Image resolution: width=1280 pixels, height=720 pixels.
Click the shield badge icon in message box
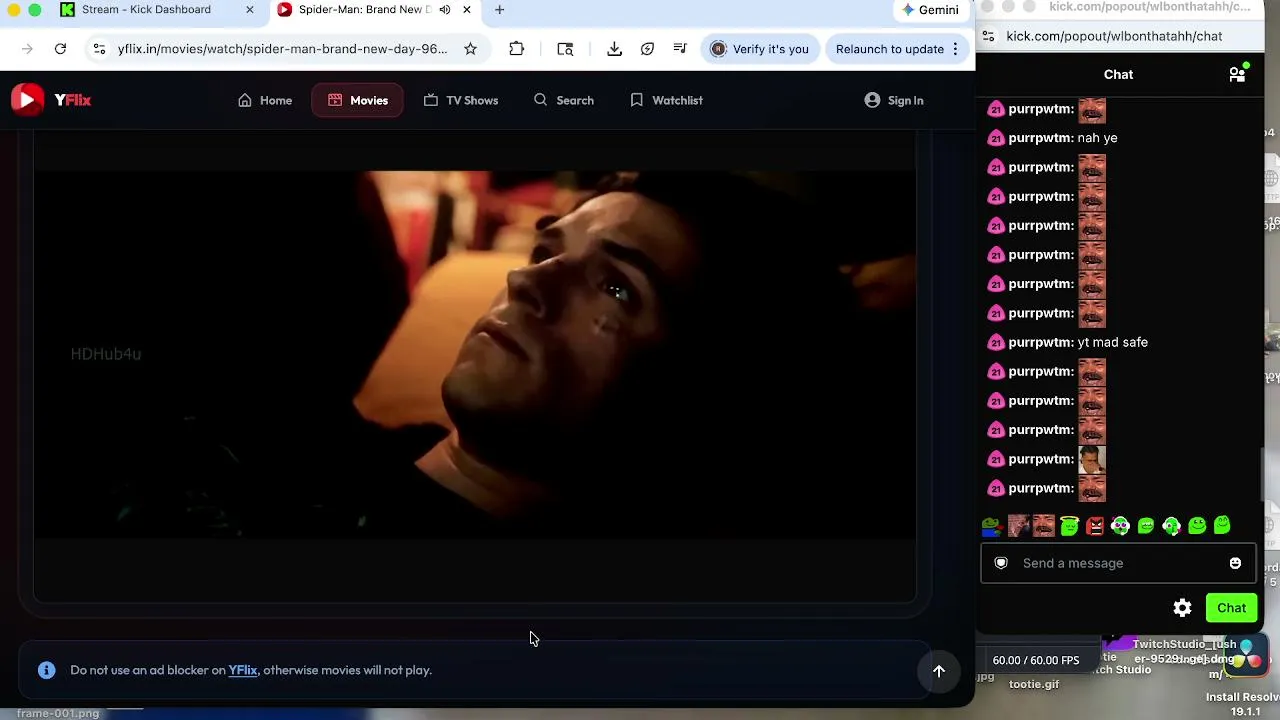coord(1001,563)
